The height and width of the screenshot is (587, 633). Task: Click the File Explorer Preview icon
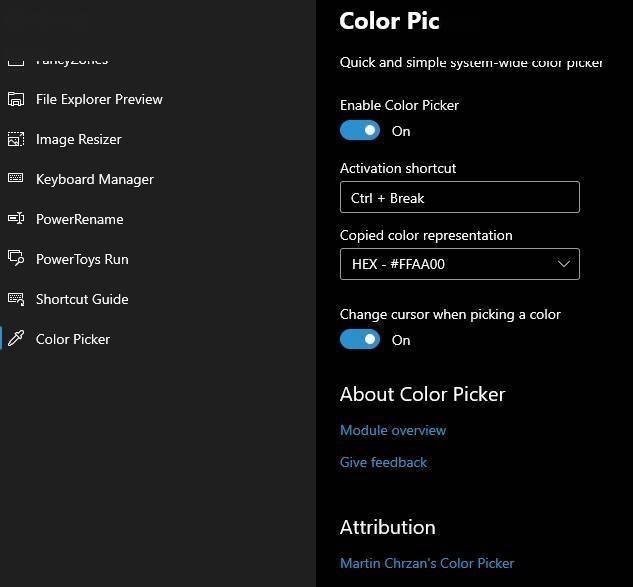[16, 99]
